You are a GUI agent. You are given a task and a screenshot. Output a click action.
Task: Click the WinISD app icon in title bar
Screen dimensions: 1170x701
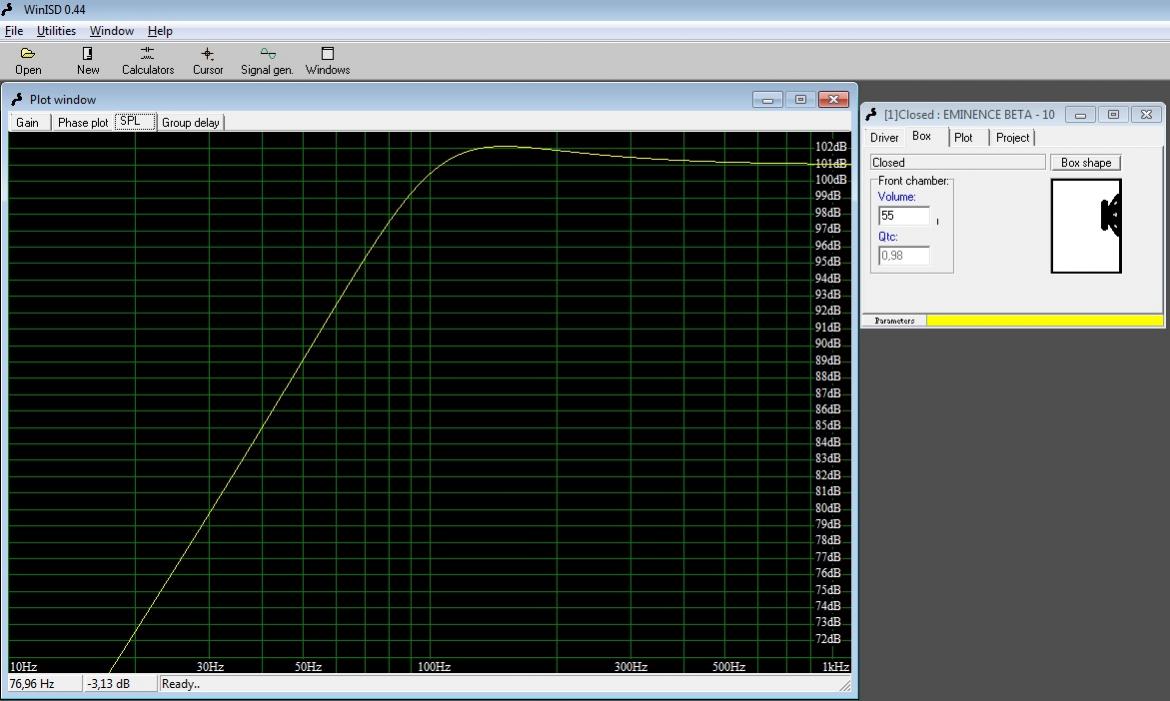[8, 10]
